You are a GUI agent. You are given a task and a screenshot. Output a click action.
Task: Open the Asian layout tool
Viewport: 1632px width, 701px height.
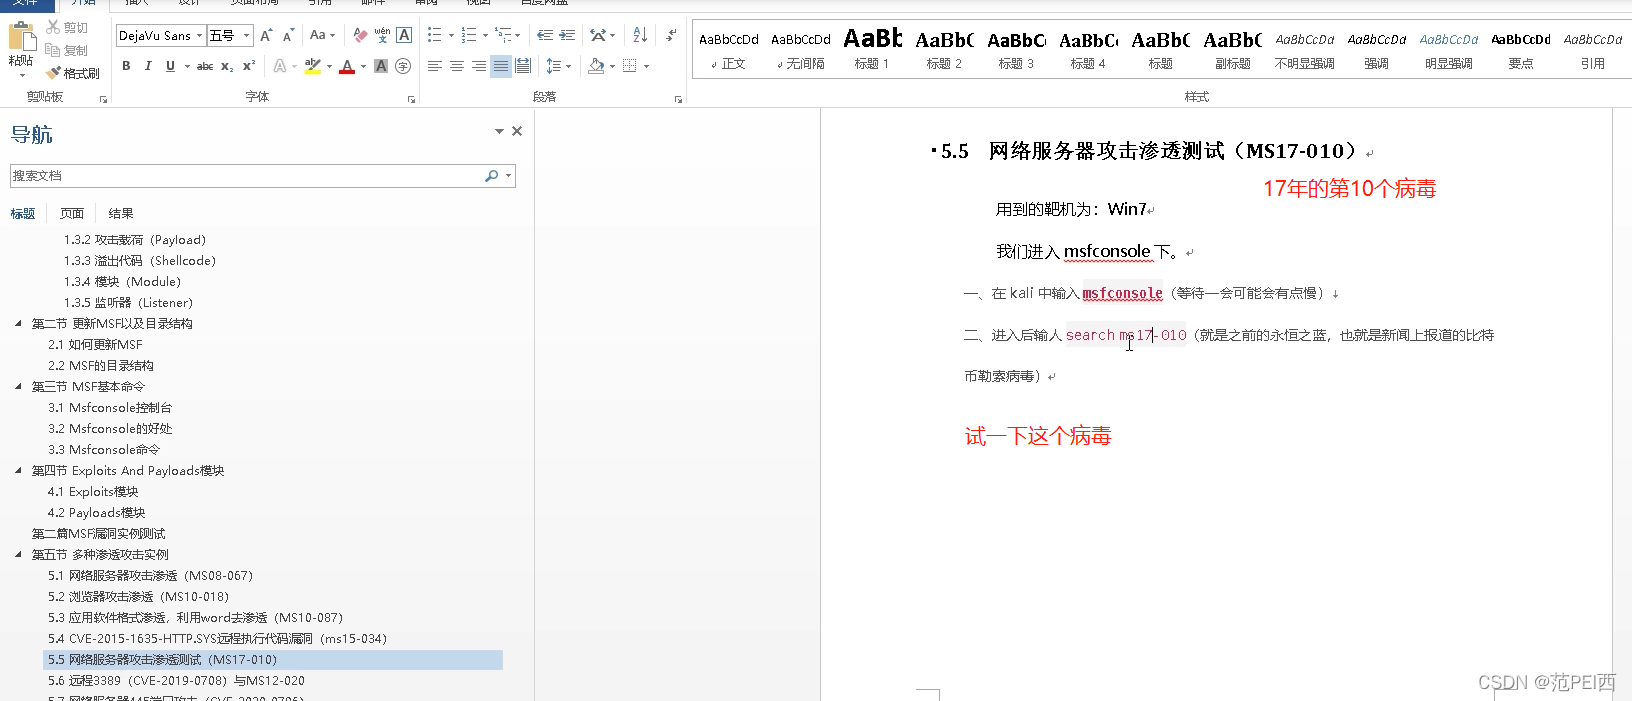pyautogui.click(x=598, y=35)
